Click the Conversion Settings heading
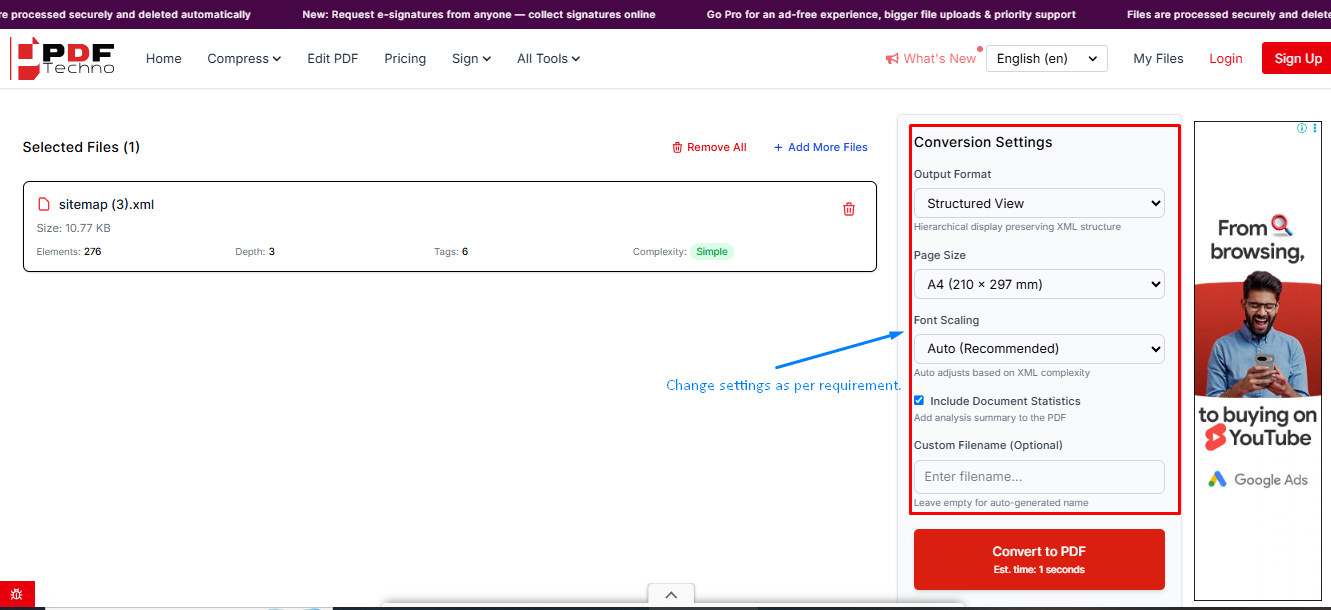The width and height of the screenshot is (1331, 610). [983, 142]
